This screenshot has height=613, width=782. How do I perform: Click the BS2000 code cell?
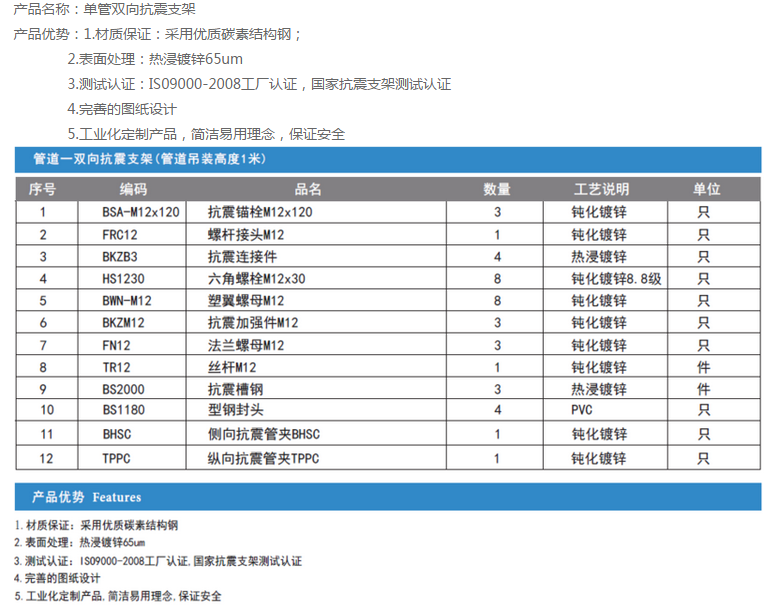tap(123, 388)
